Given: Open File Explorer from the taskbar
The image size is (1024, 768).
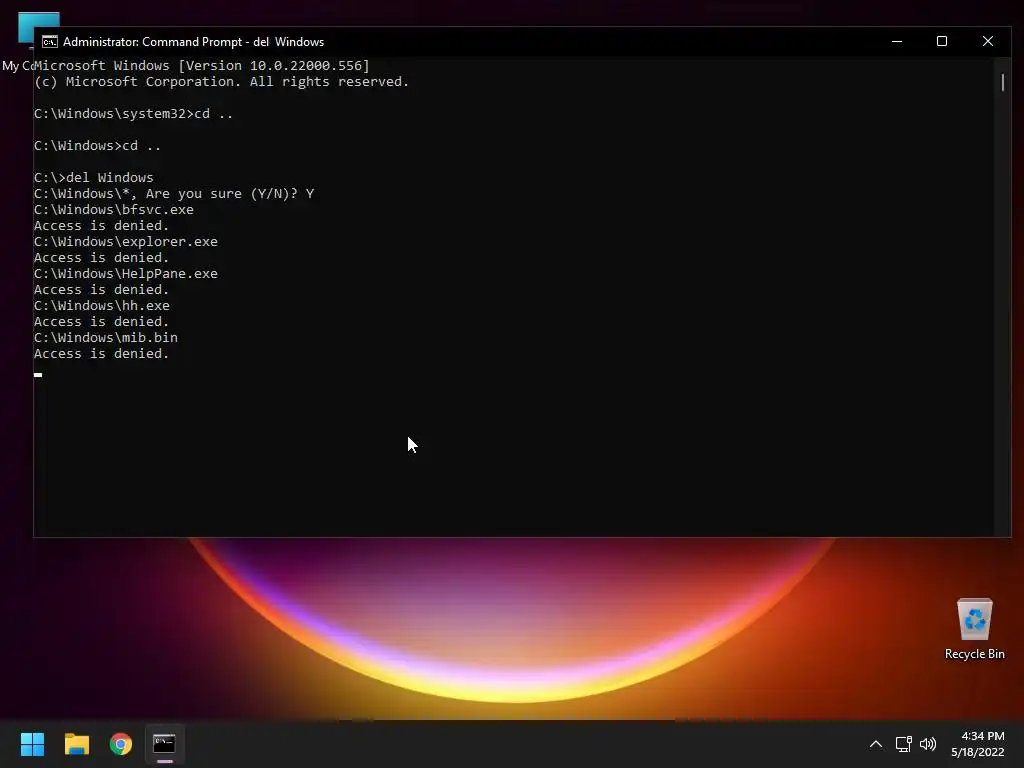Looking at the screenshot, I should [x=76, y=744].
